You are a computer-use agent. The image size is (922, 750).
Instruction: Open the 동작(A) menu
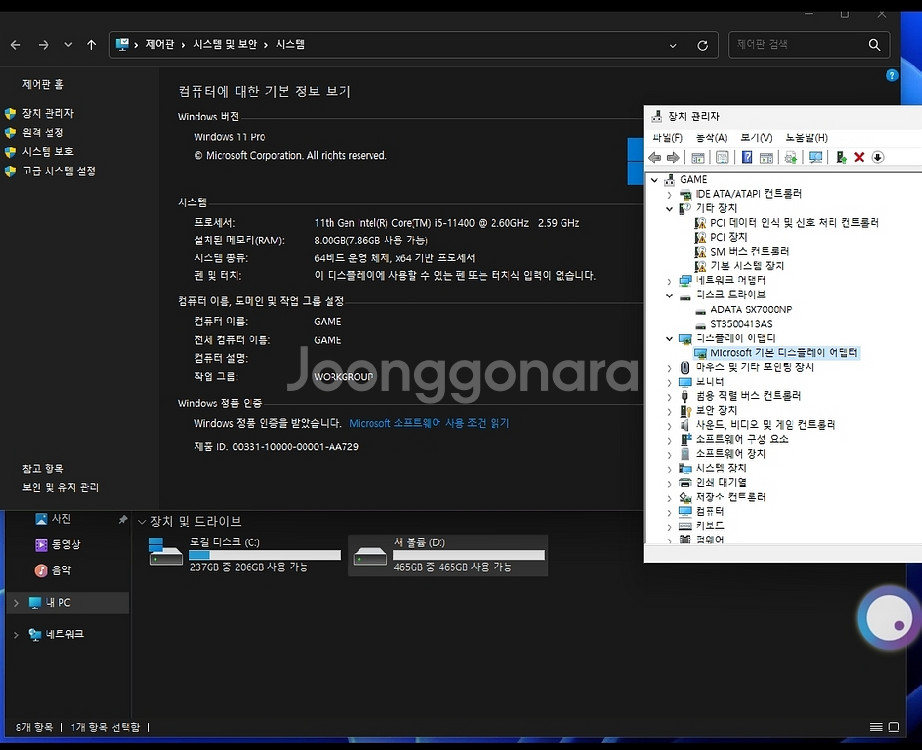[711, 138]
